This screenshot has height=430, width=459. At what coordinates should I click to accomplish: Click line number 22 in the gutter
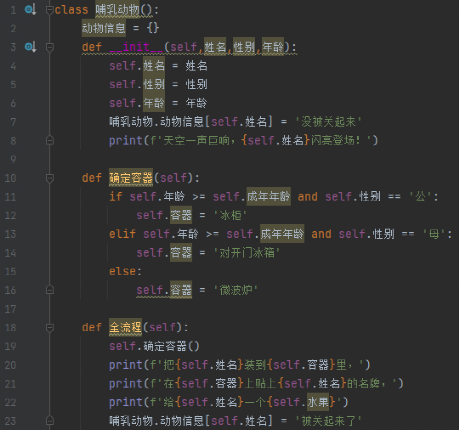click(10, 402)
